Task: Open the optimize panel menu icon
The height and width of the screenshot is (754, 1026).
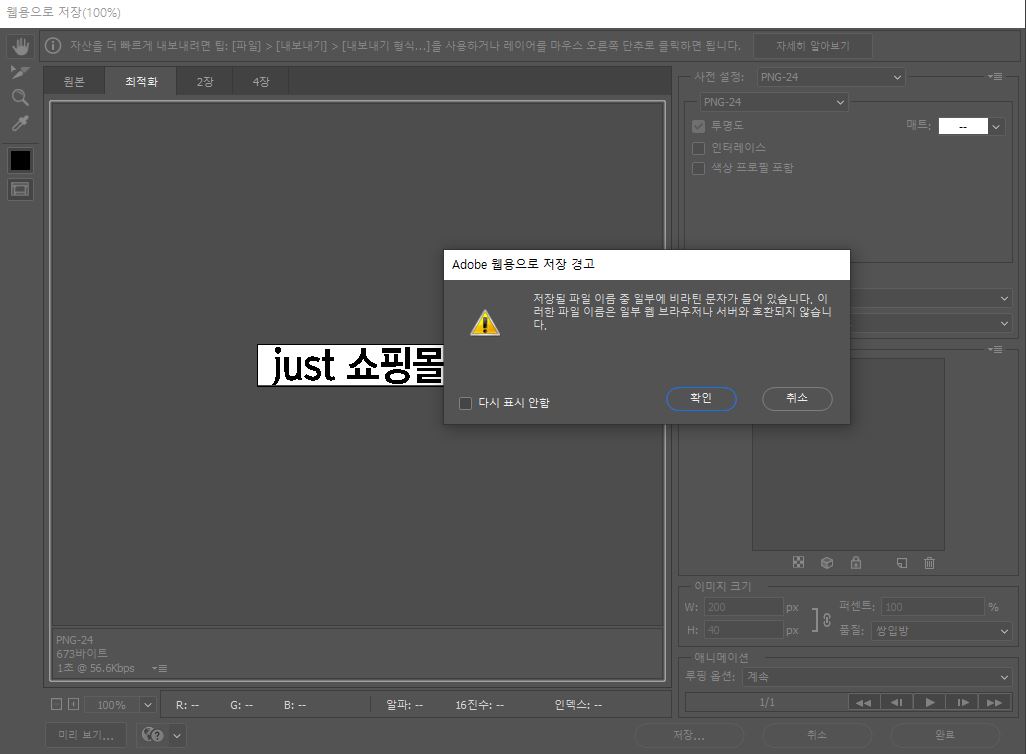Action: pos(995,77)
